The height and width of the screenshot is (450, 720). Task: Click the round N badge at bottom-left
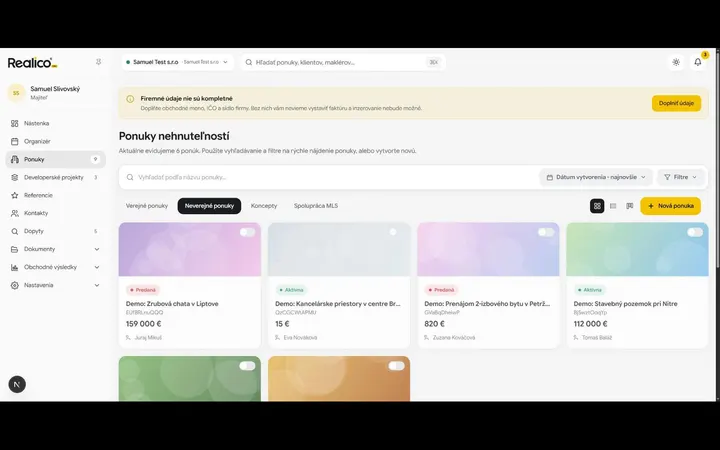pos(17,384)
